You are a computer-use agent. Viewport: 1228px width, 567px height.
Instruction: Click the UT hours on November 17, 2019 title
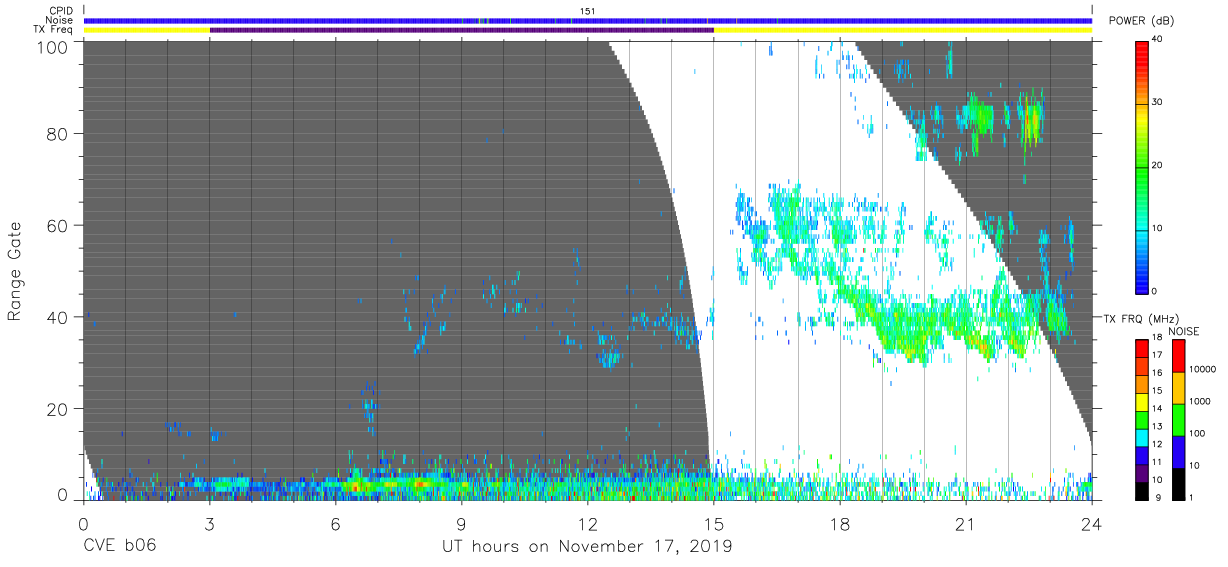[x=588, y=547]
